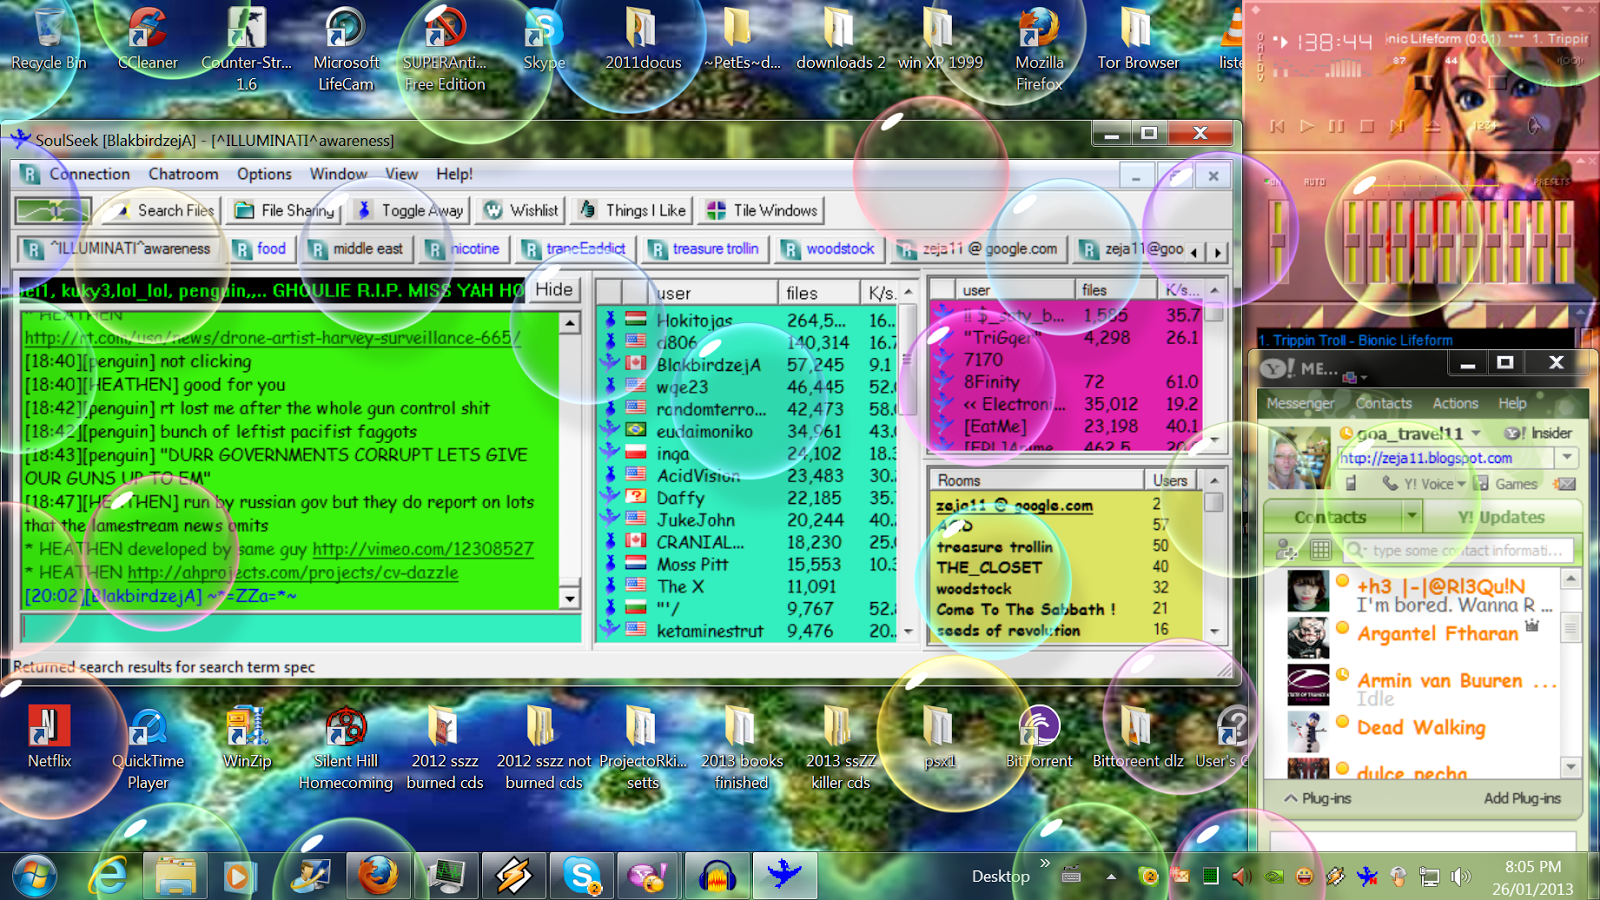The image size is (1600, 900).
Task: Open the Search Files tool in SoulSeek
Action: pos(163,210)
